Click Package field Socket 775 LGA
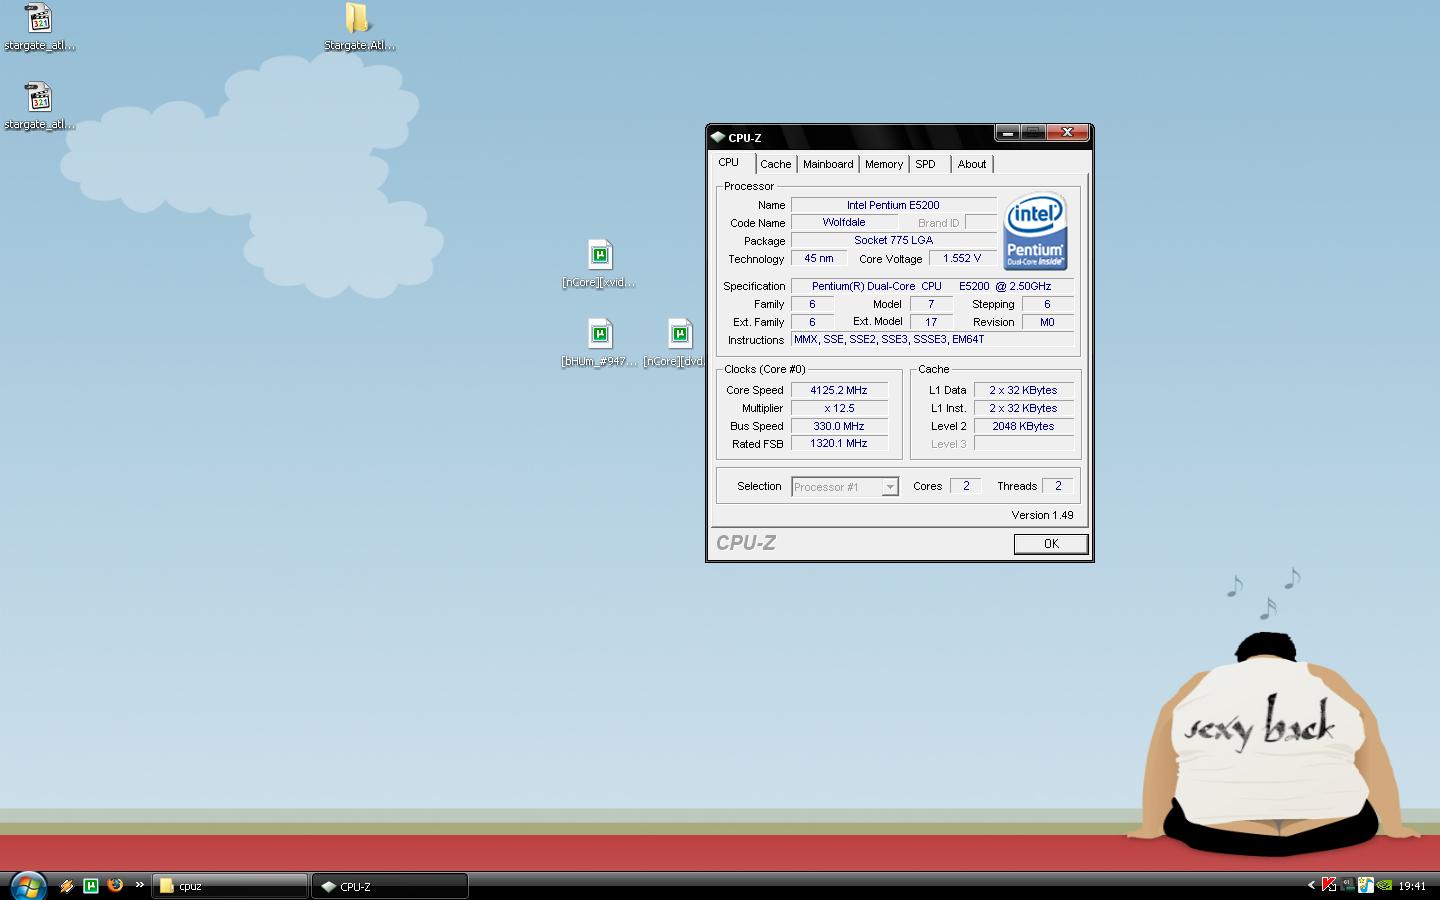 point(894,241)
